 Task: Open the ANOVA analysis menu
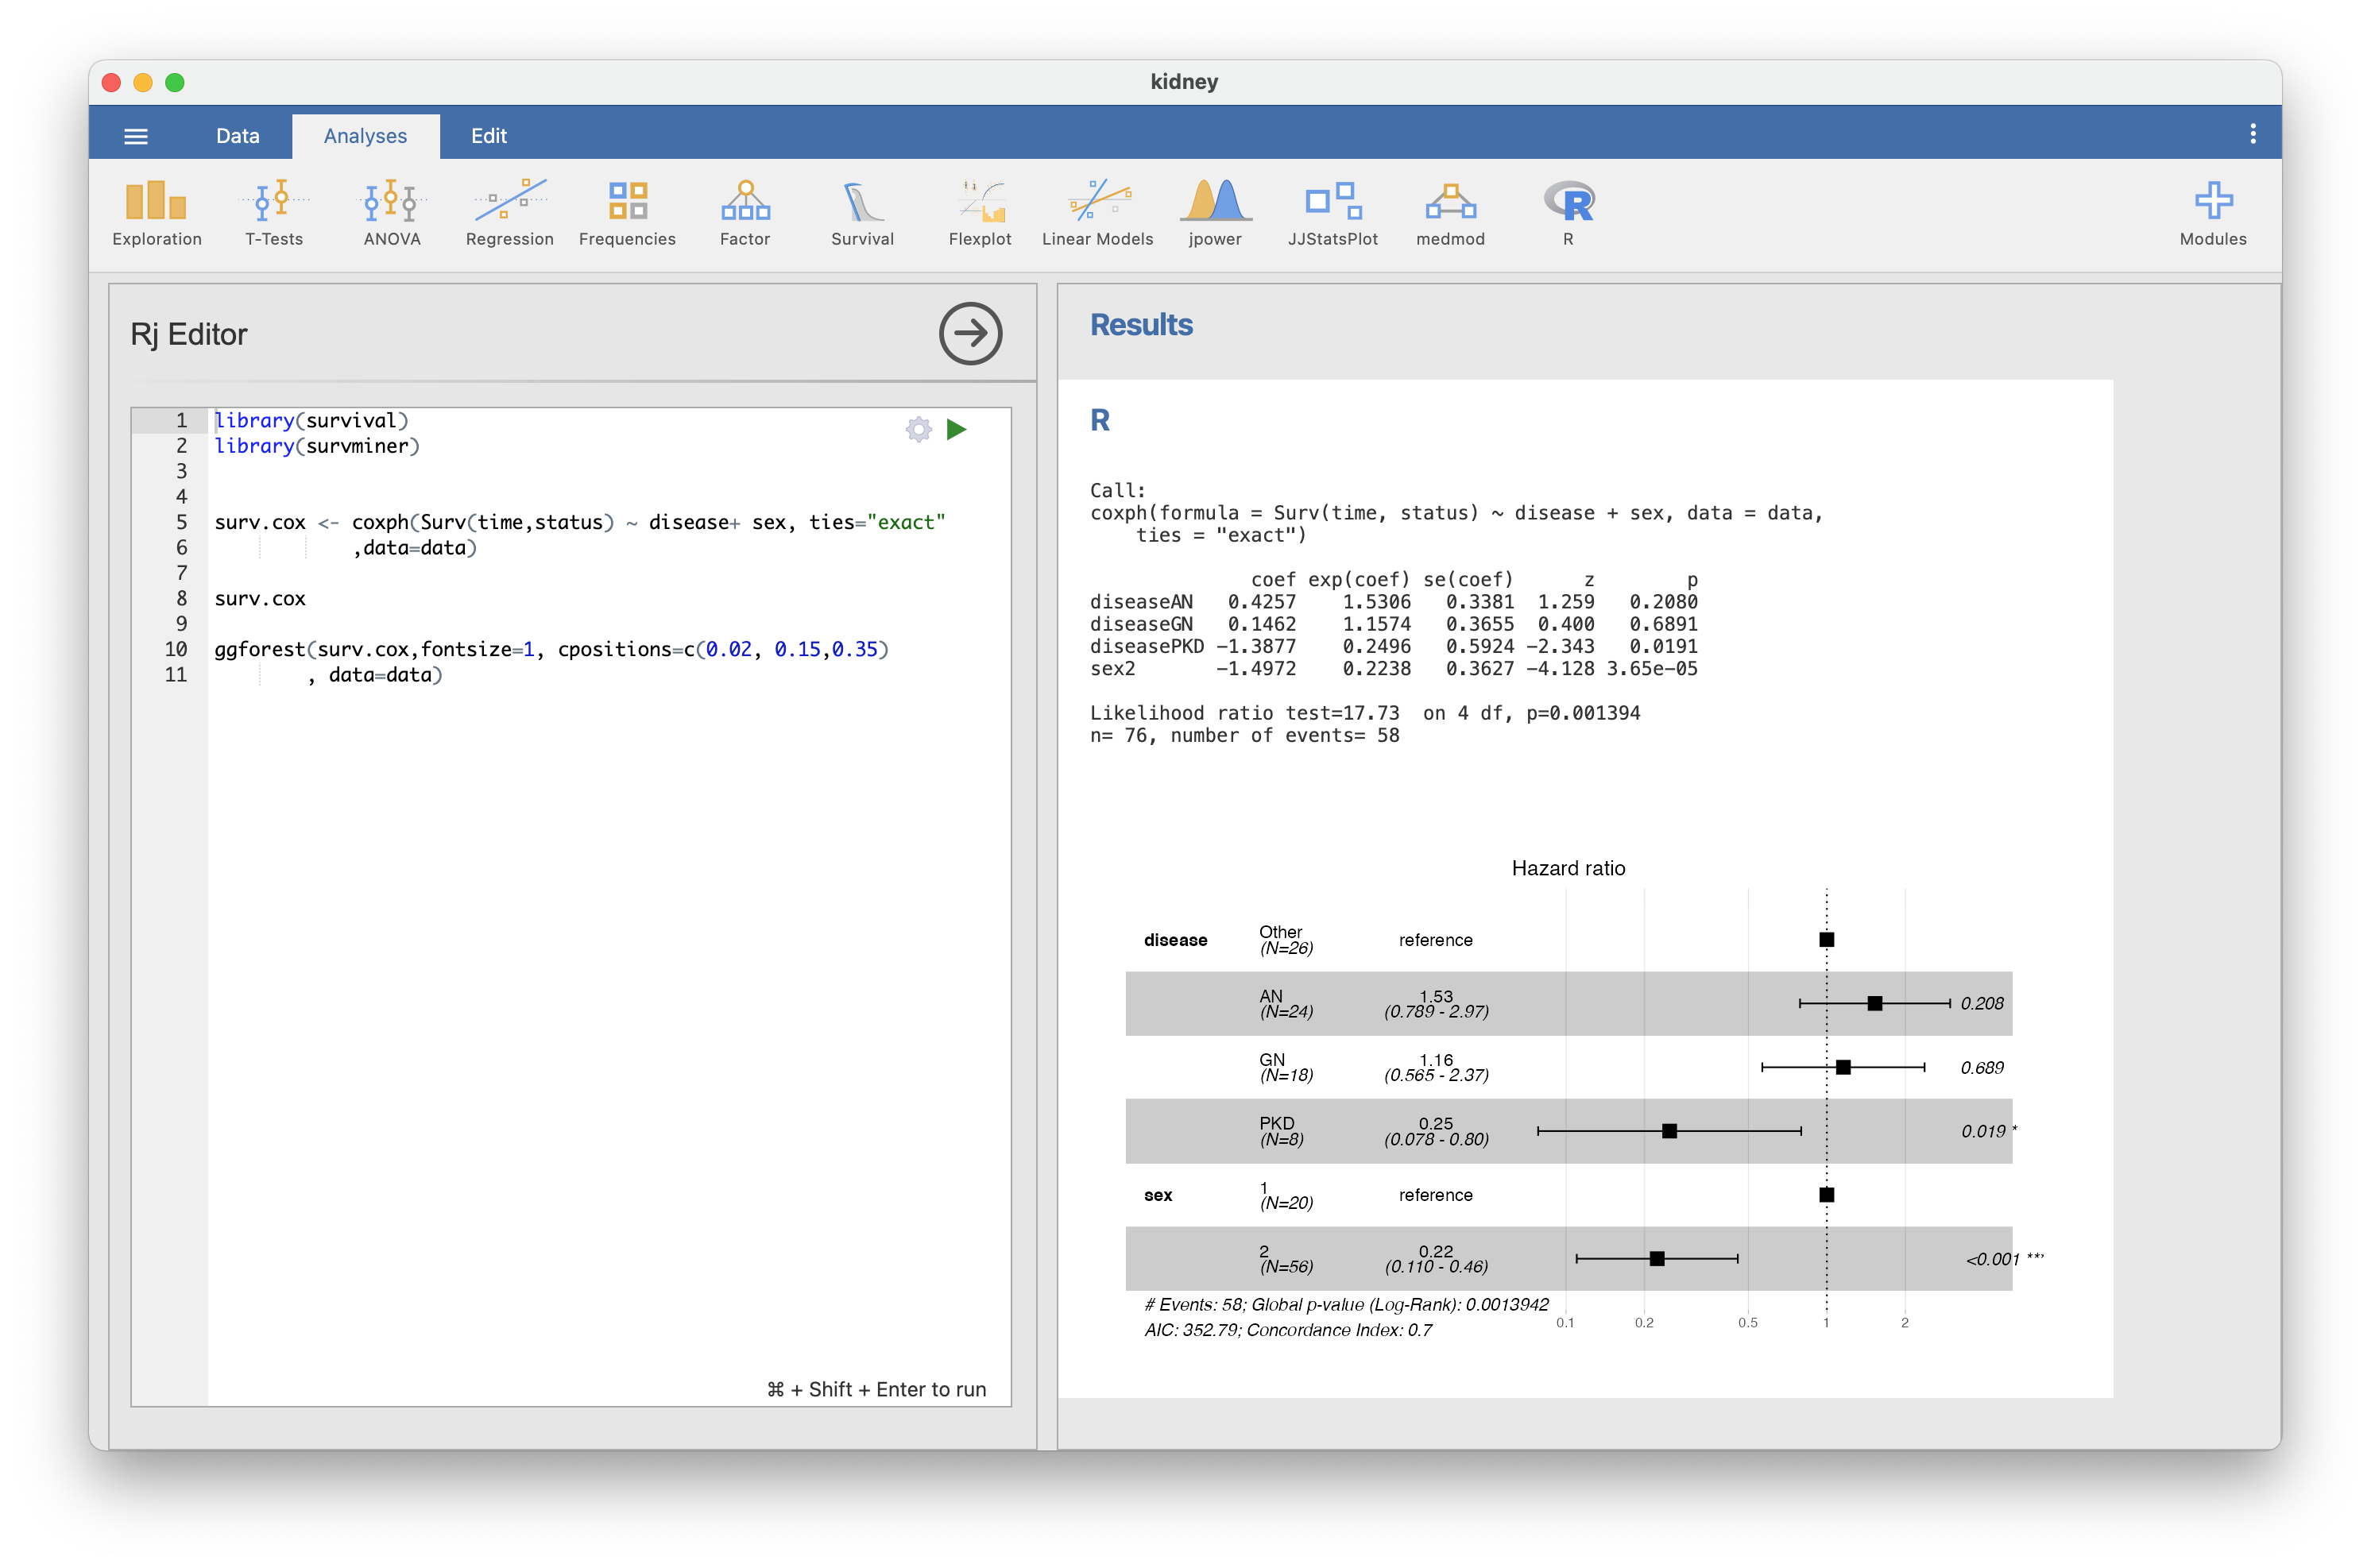click(x=392, y=213)
